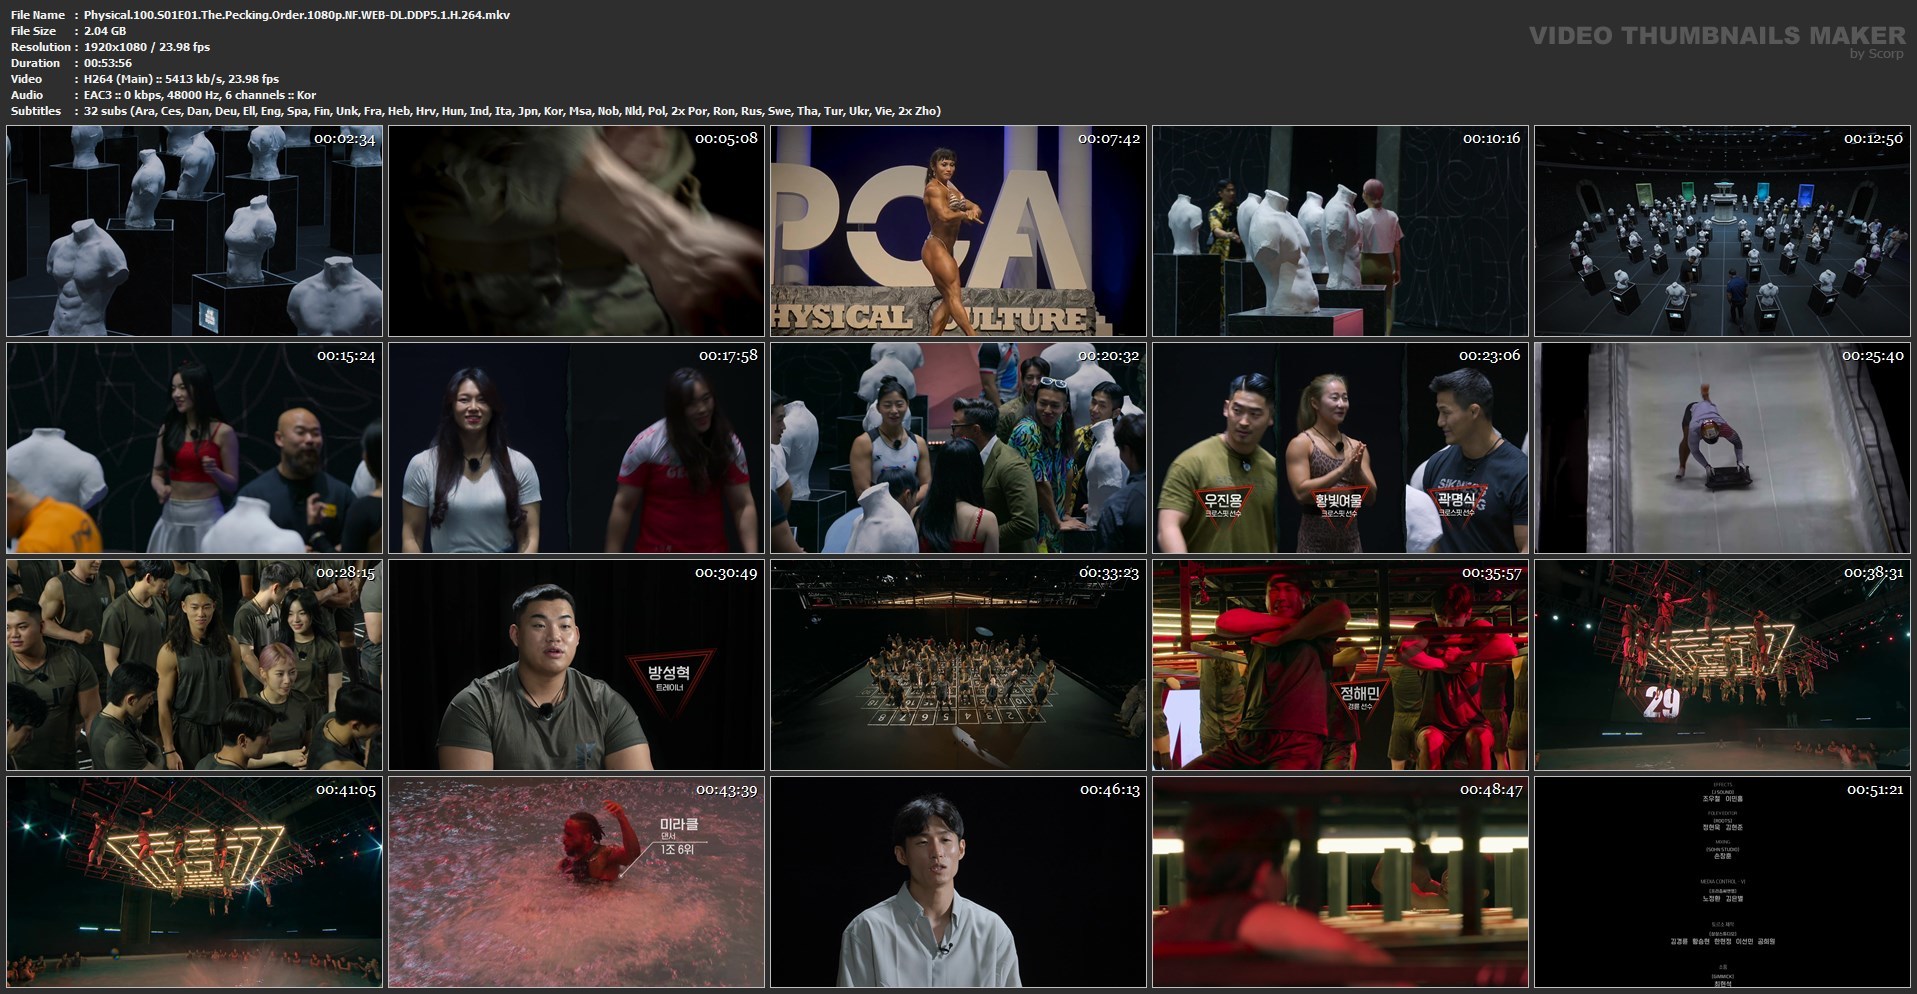Select the audio line starting with EAC3
Screen dimensions: 1917x994
(x=200, y=95)
